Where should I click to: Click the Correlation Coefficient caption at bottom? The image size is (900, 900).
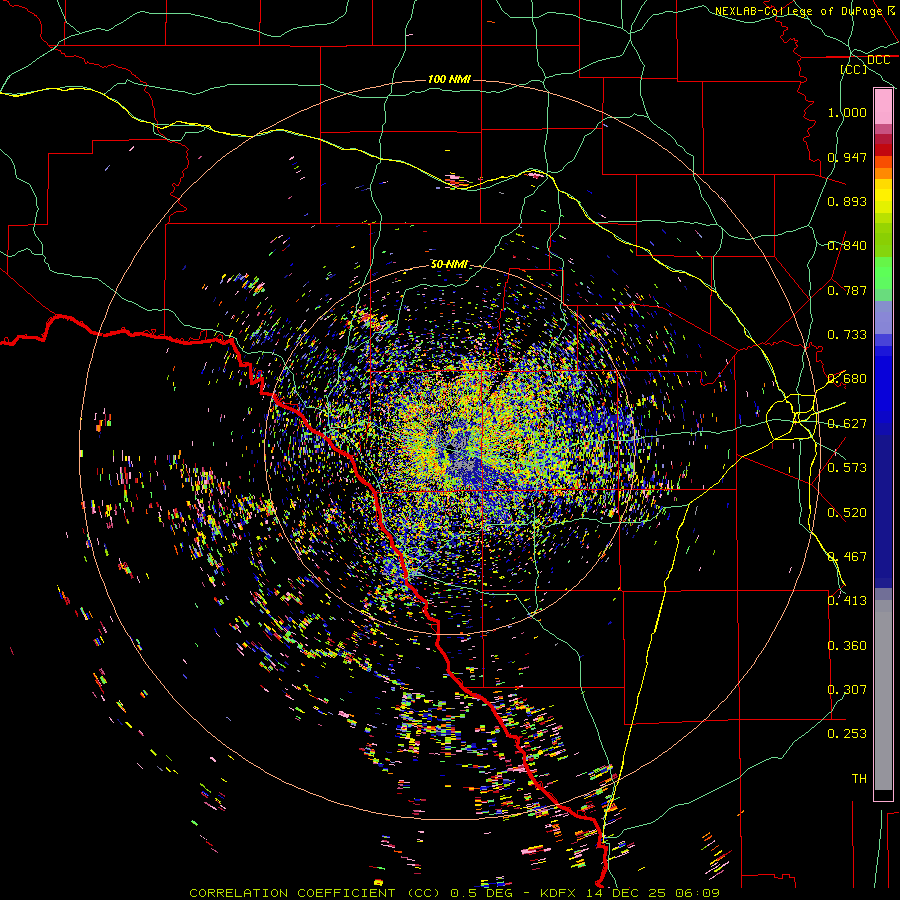454,893
